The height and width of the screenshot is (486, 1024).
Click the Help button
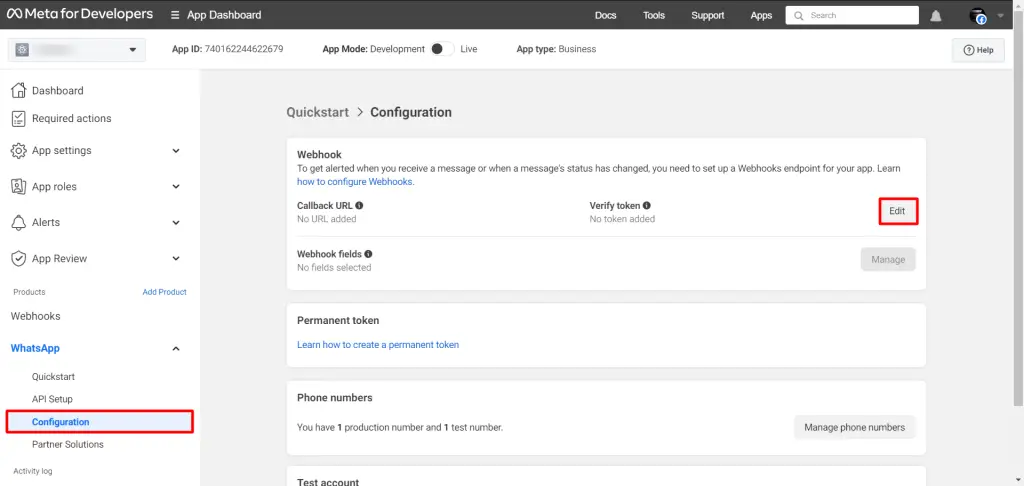pos(978,50)
